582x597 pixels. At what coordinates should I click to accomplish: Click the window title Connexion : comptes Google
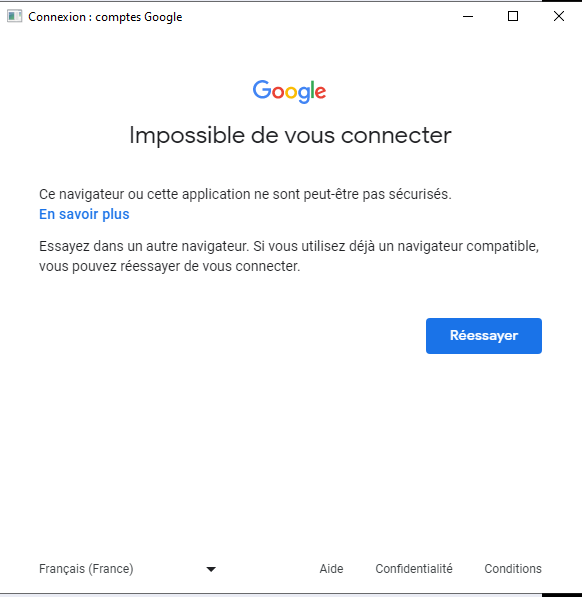(x=105, y=17)
